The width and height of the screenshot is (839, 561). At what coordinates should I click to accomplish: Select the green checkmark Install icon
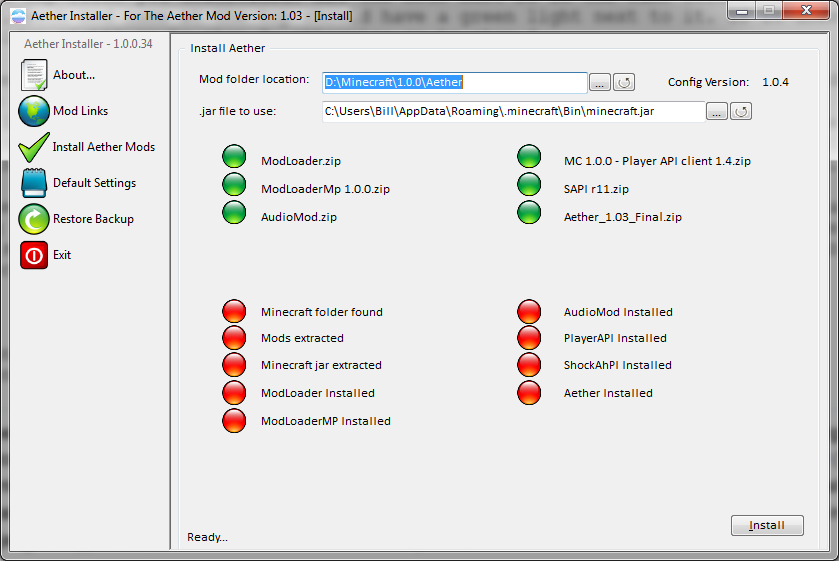(34, 147)
